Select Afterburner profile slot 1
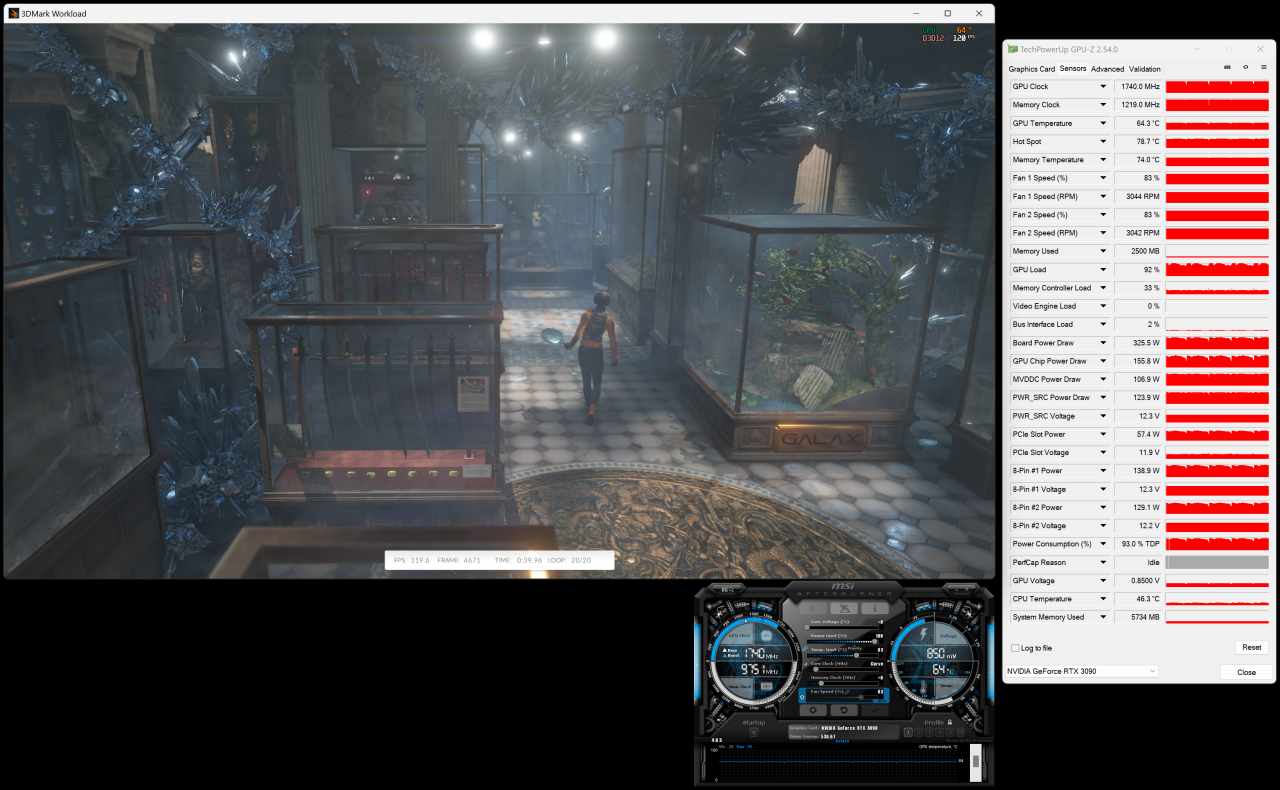The image size is (1280, 790). pos(908,732)
